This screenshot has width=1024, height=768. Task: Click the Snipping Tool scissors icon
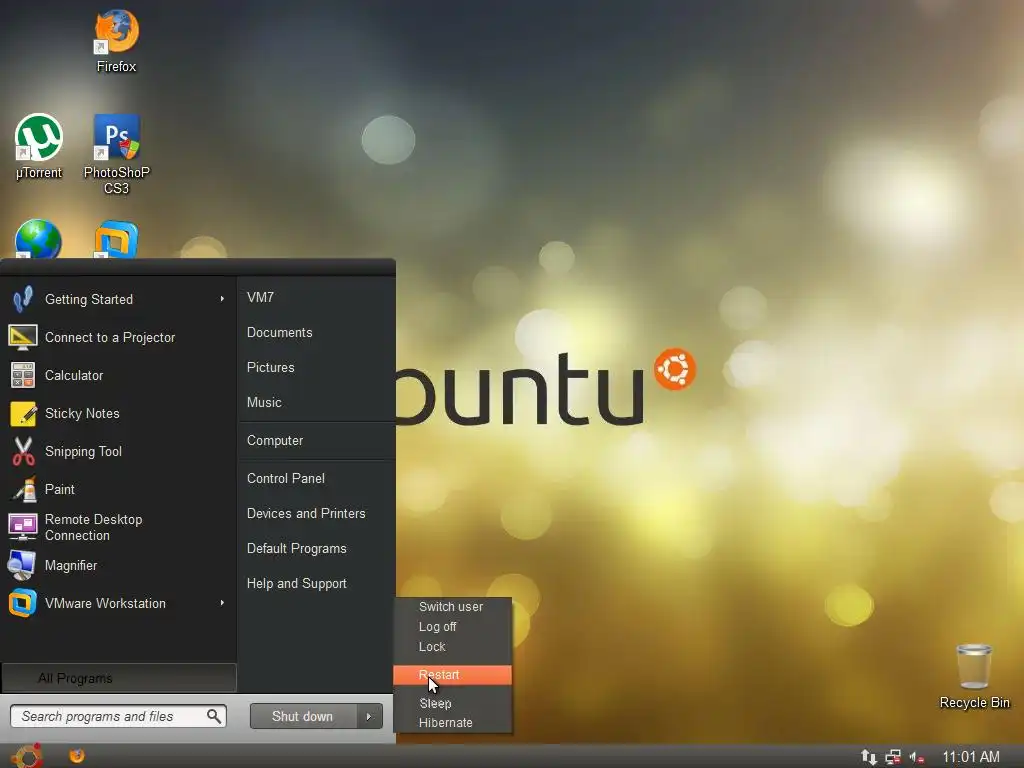23,451
